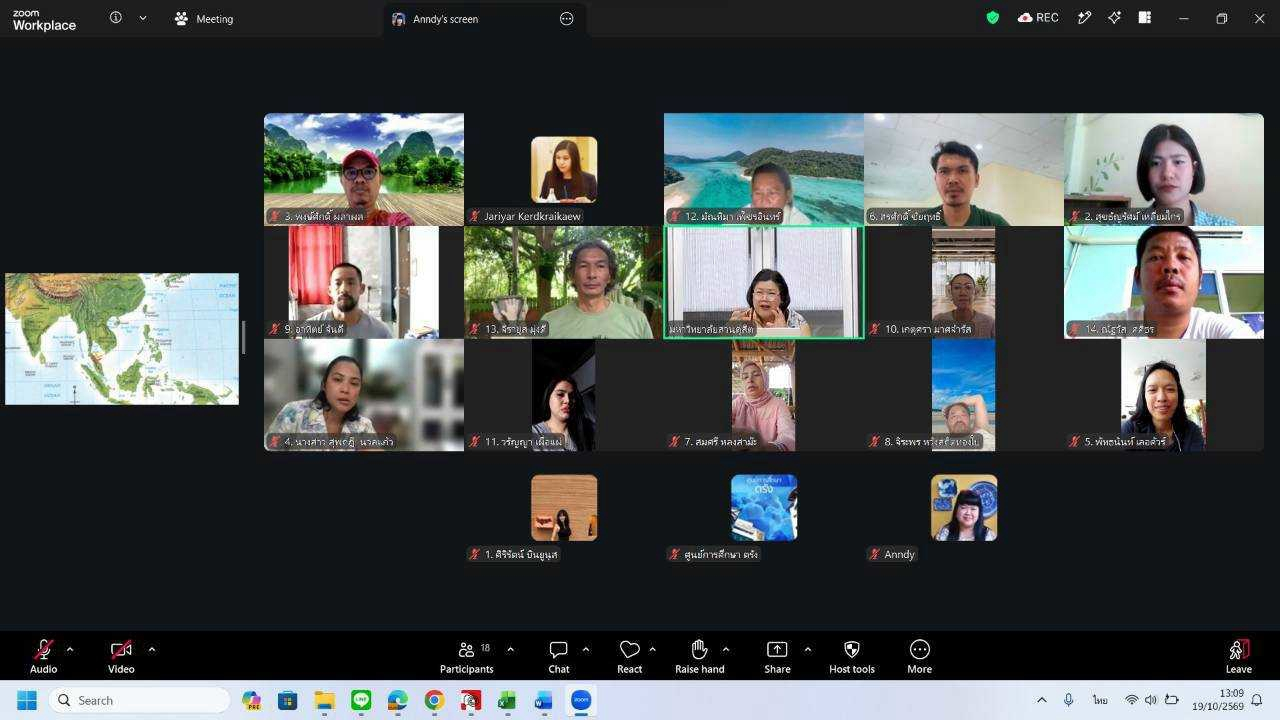Click the taskbar Search box

point(139,700)
